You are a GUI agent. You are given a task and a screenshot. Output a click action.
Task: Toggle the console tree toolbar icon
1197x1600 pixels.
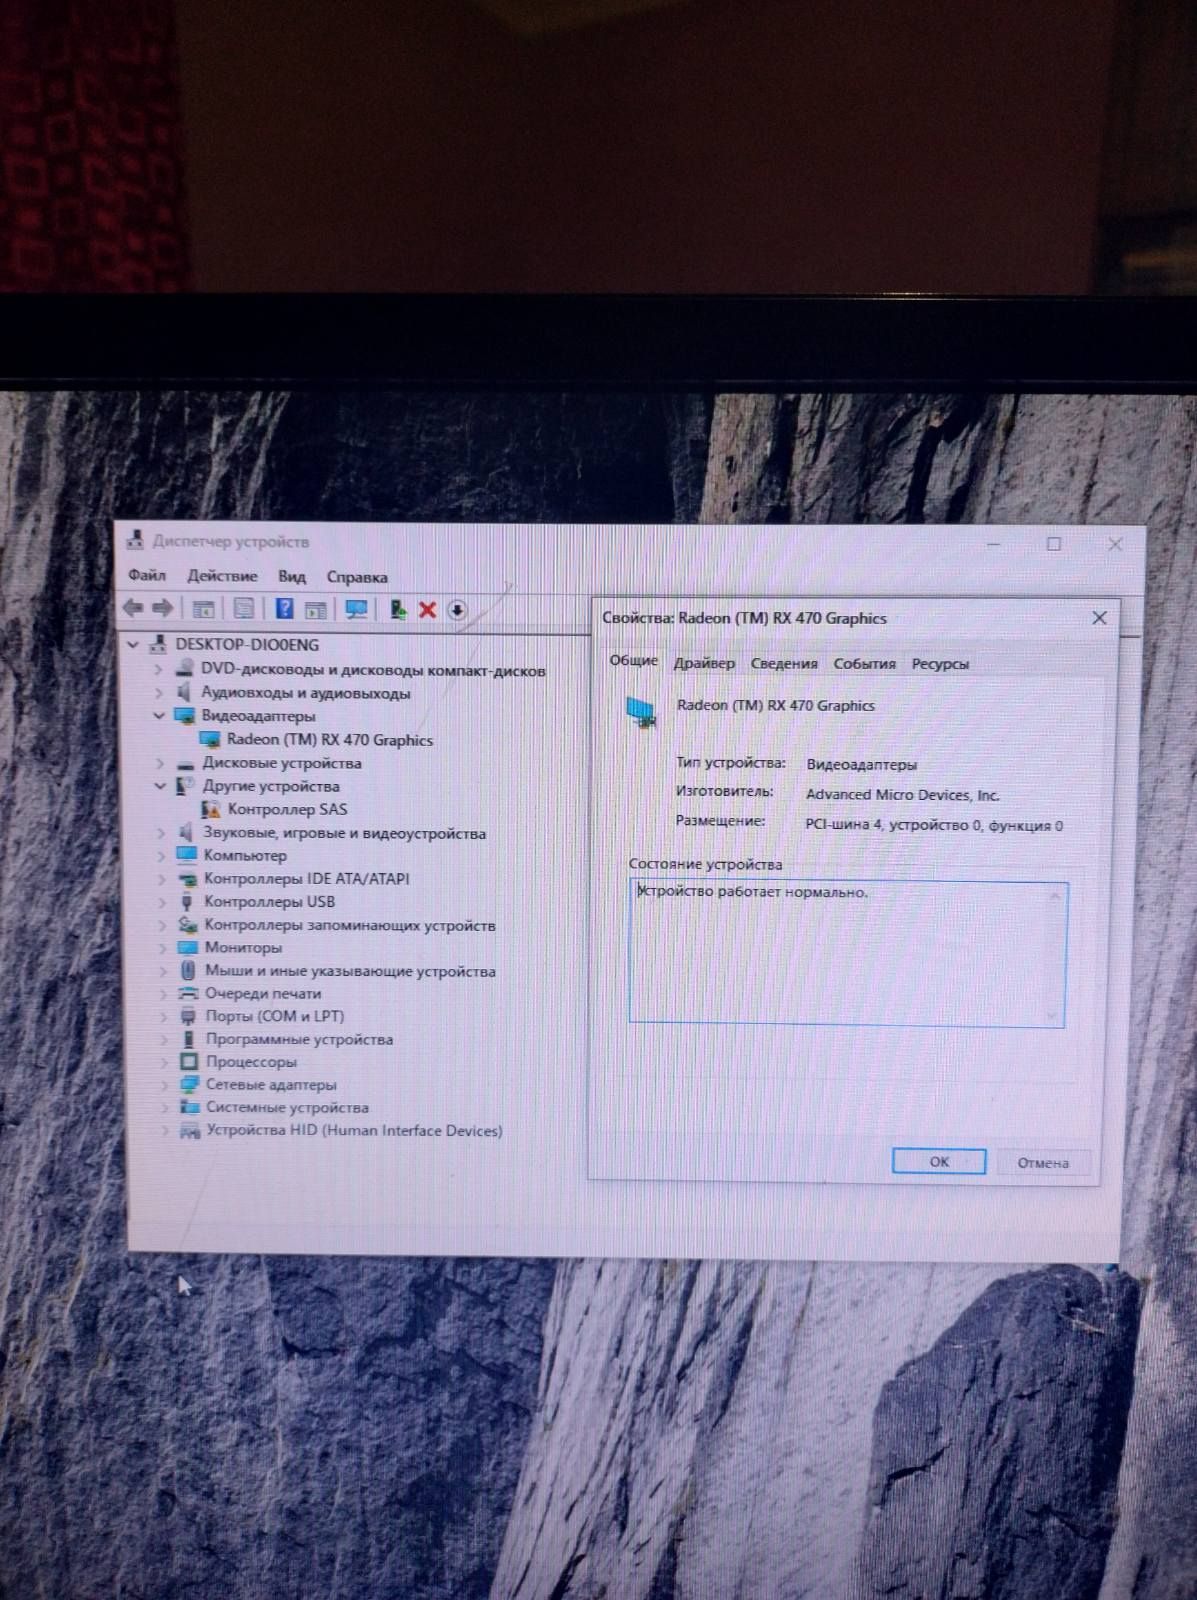[x=203, y=609]
